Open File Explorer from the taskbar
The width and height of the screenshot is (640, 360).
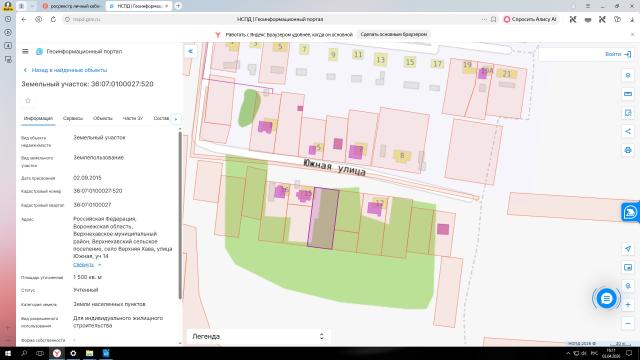click(89, 353)
